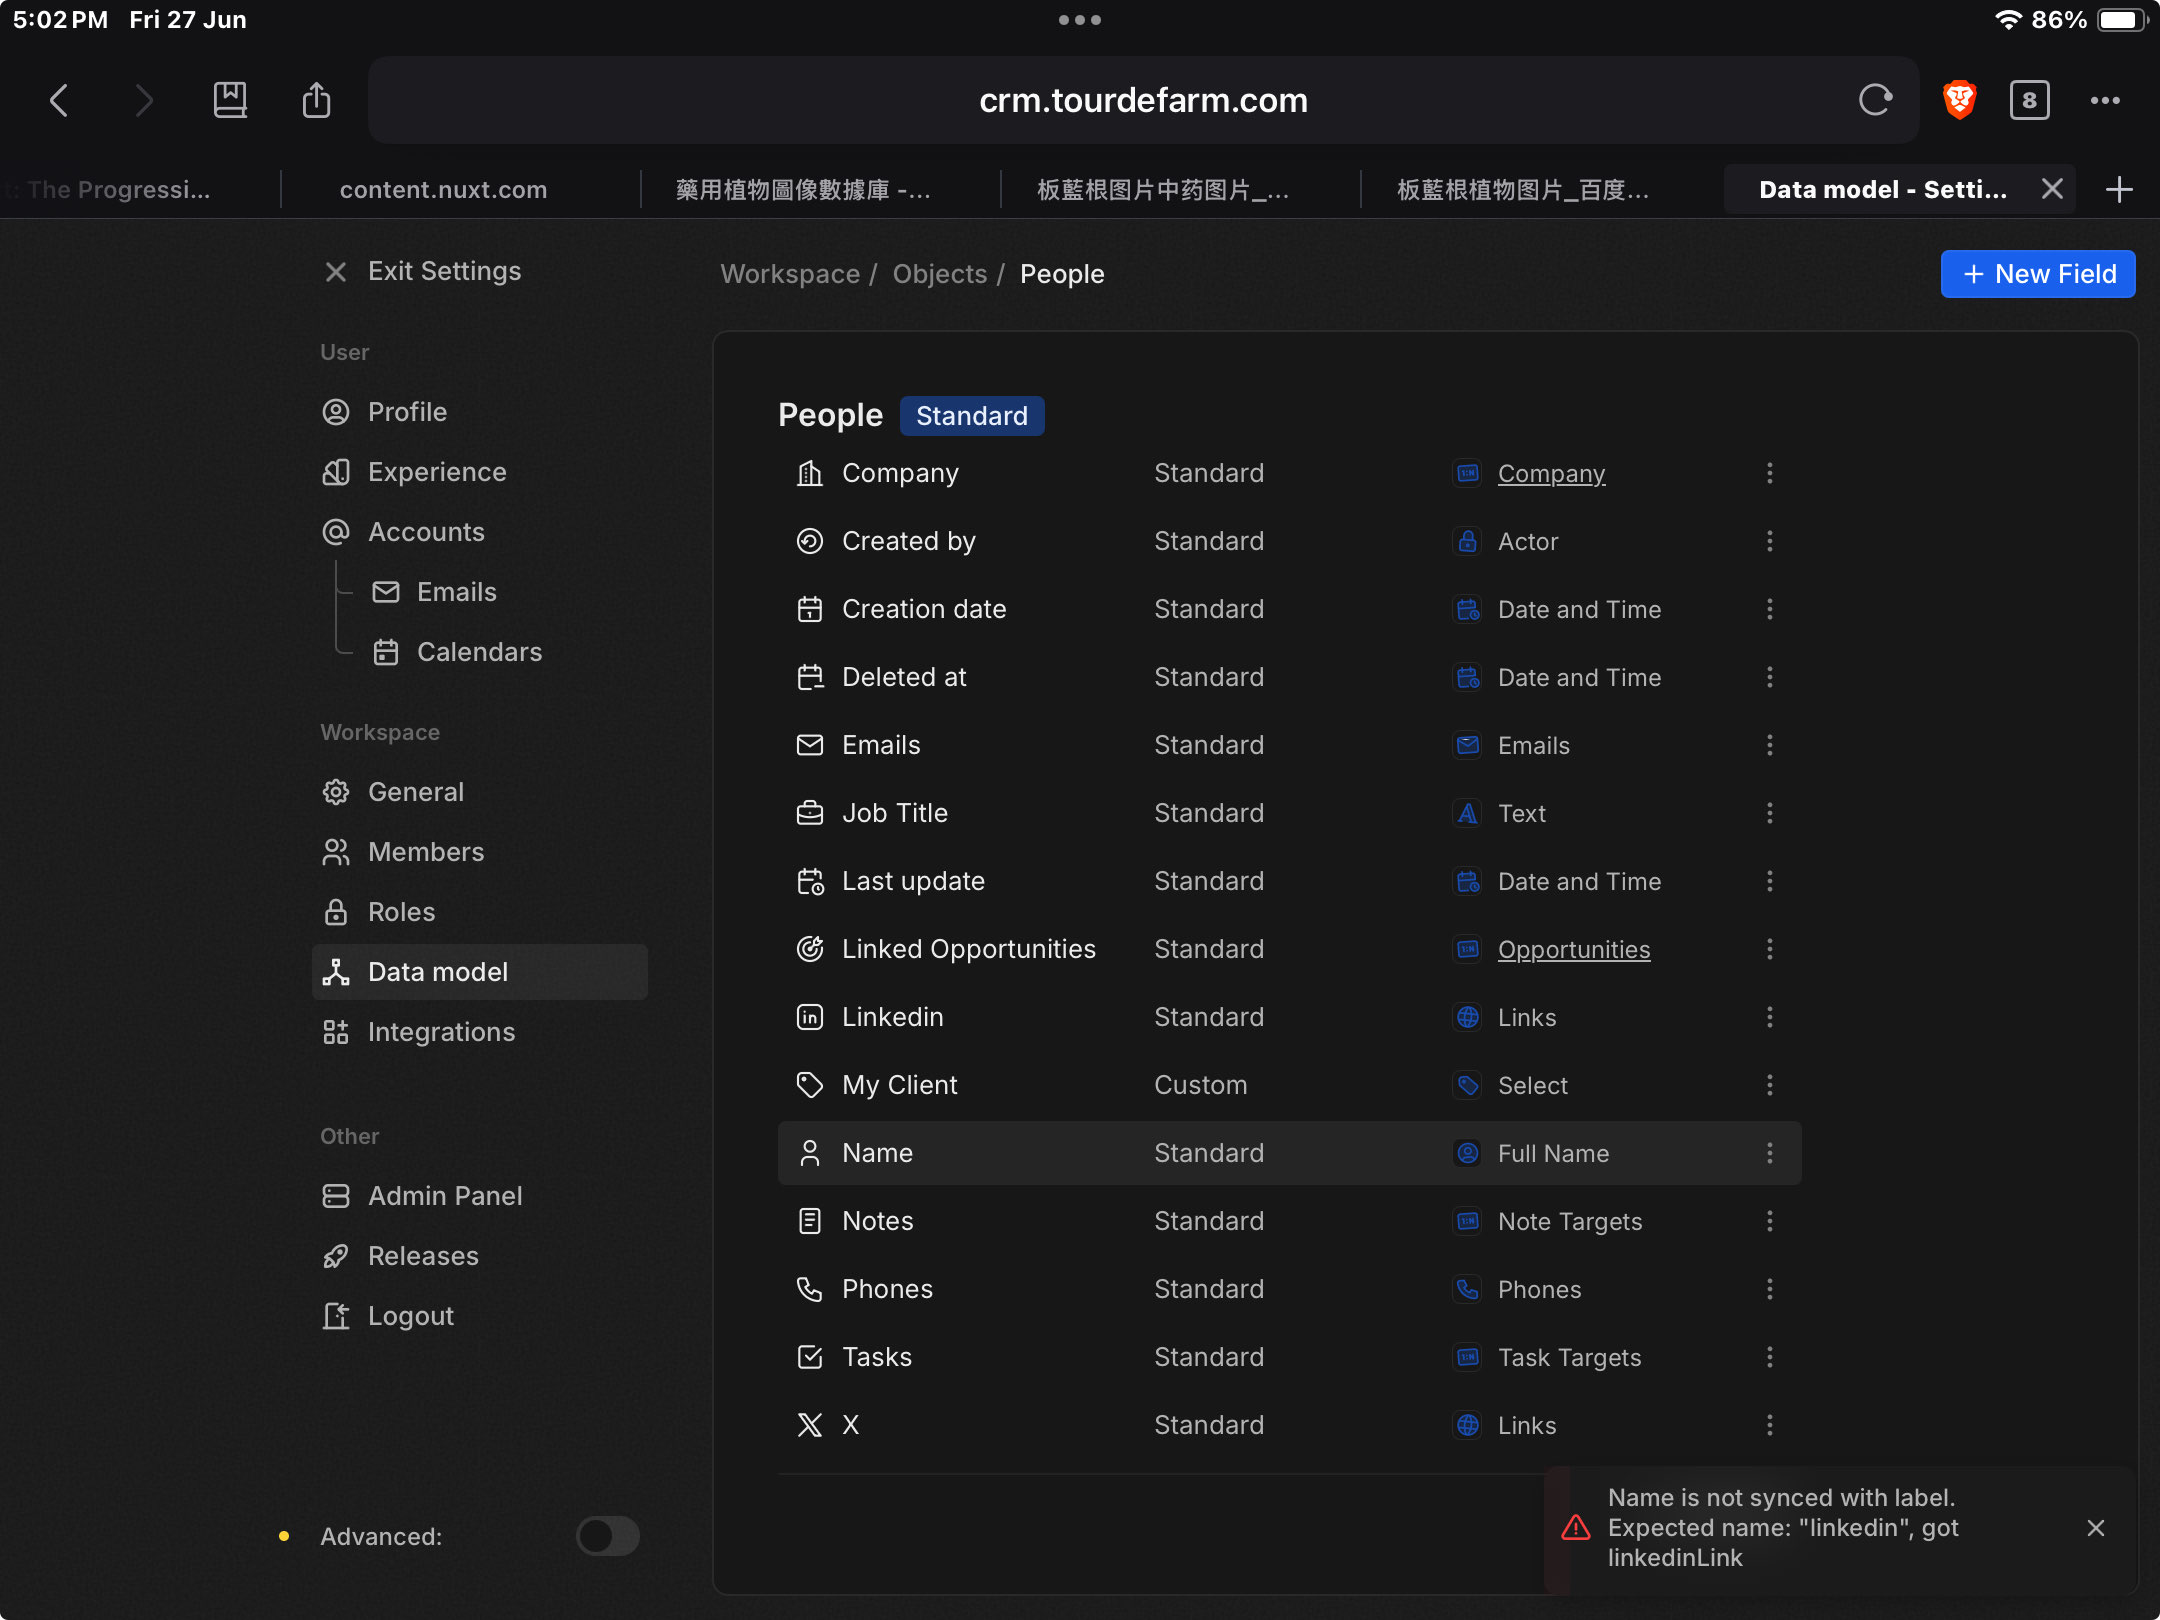2160x1620 pixels.
Task: Tap the share icon in toolbar
Action: click(x=316, y=100)
